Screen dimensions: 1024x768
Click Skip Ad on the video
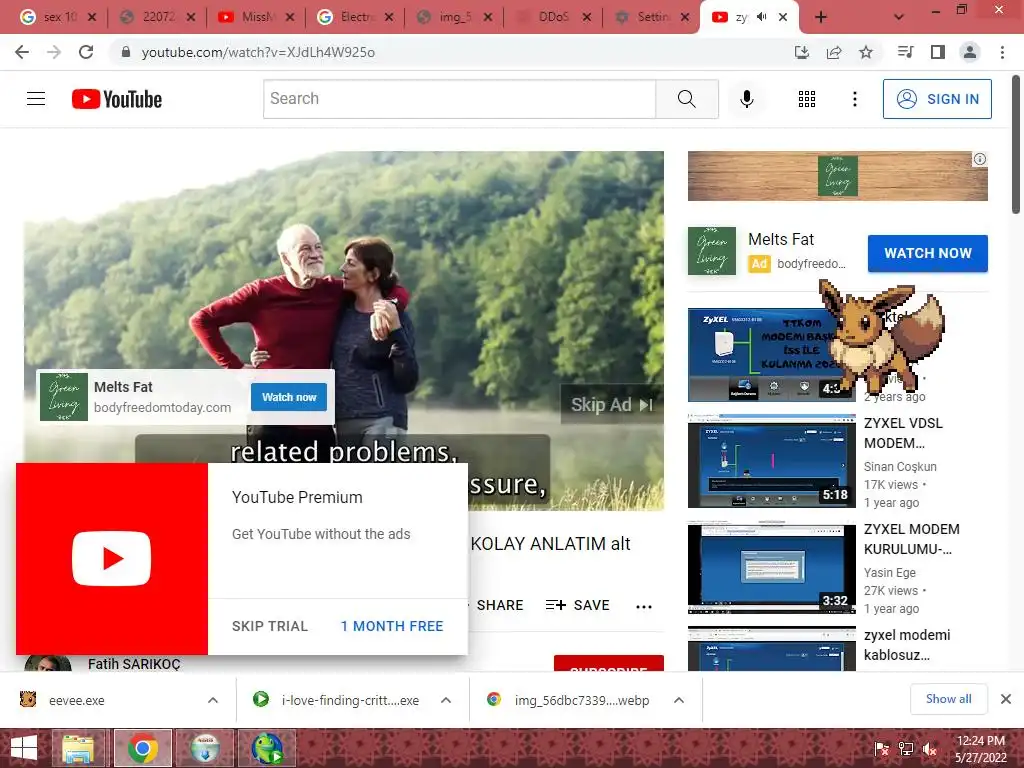[x=611, y=405]
